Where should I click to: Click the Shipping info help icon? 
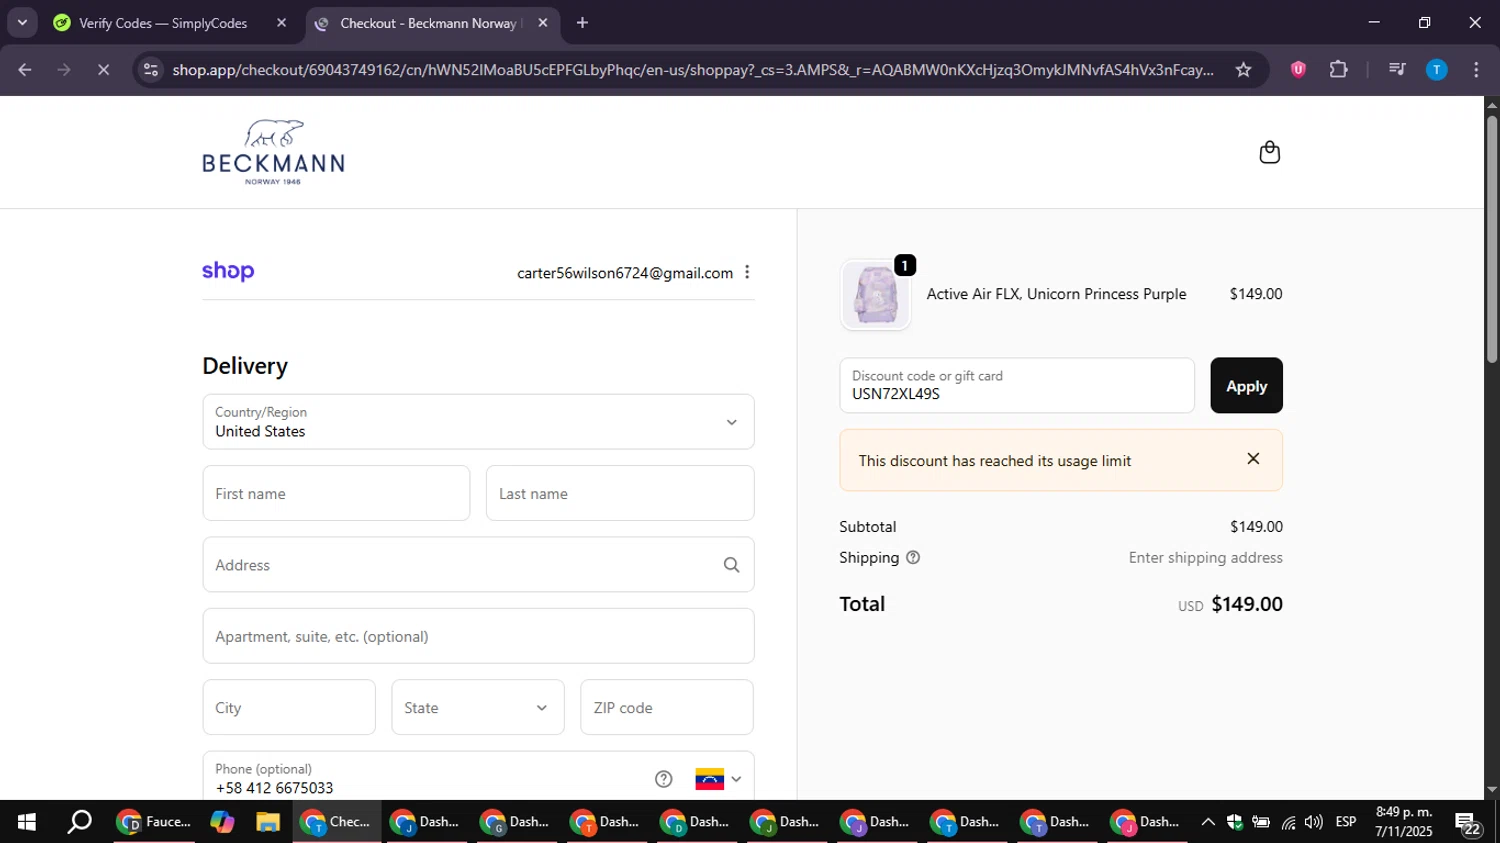pos(912,558)
